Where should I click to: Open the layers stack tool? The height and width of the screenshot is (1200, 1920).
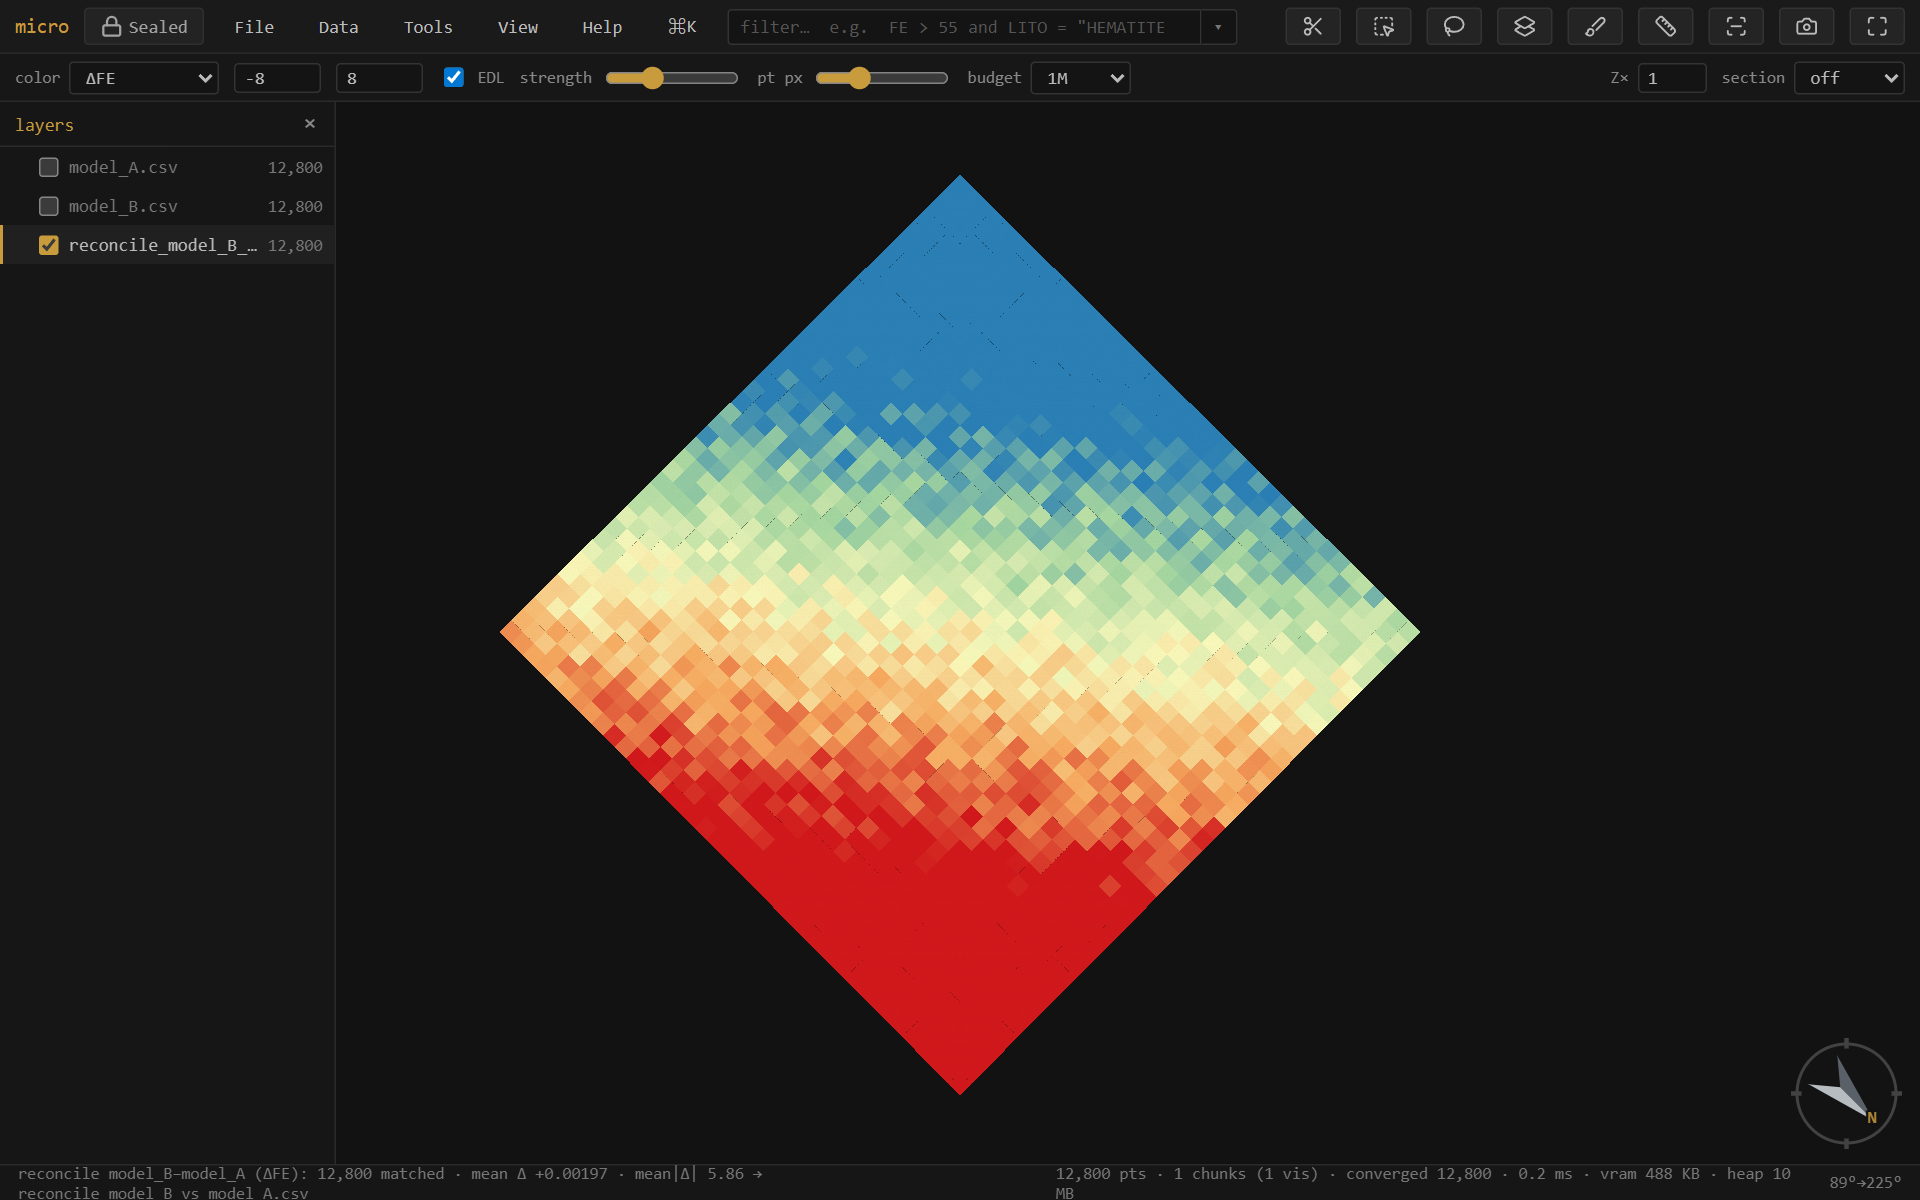[1524, 27]
